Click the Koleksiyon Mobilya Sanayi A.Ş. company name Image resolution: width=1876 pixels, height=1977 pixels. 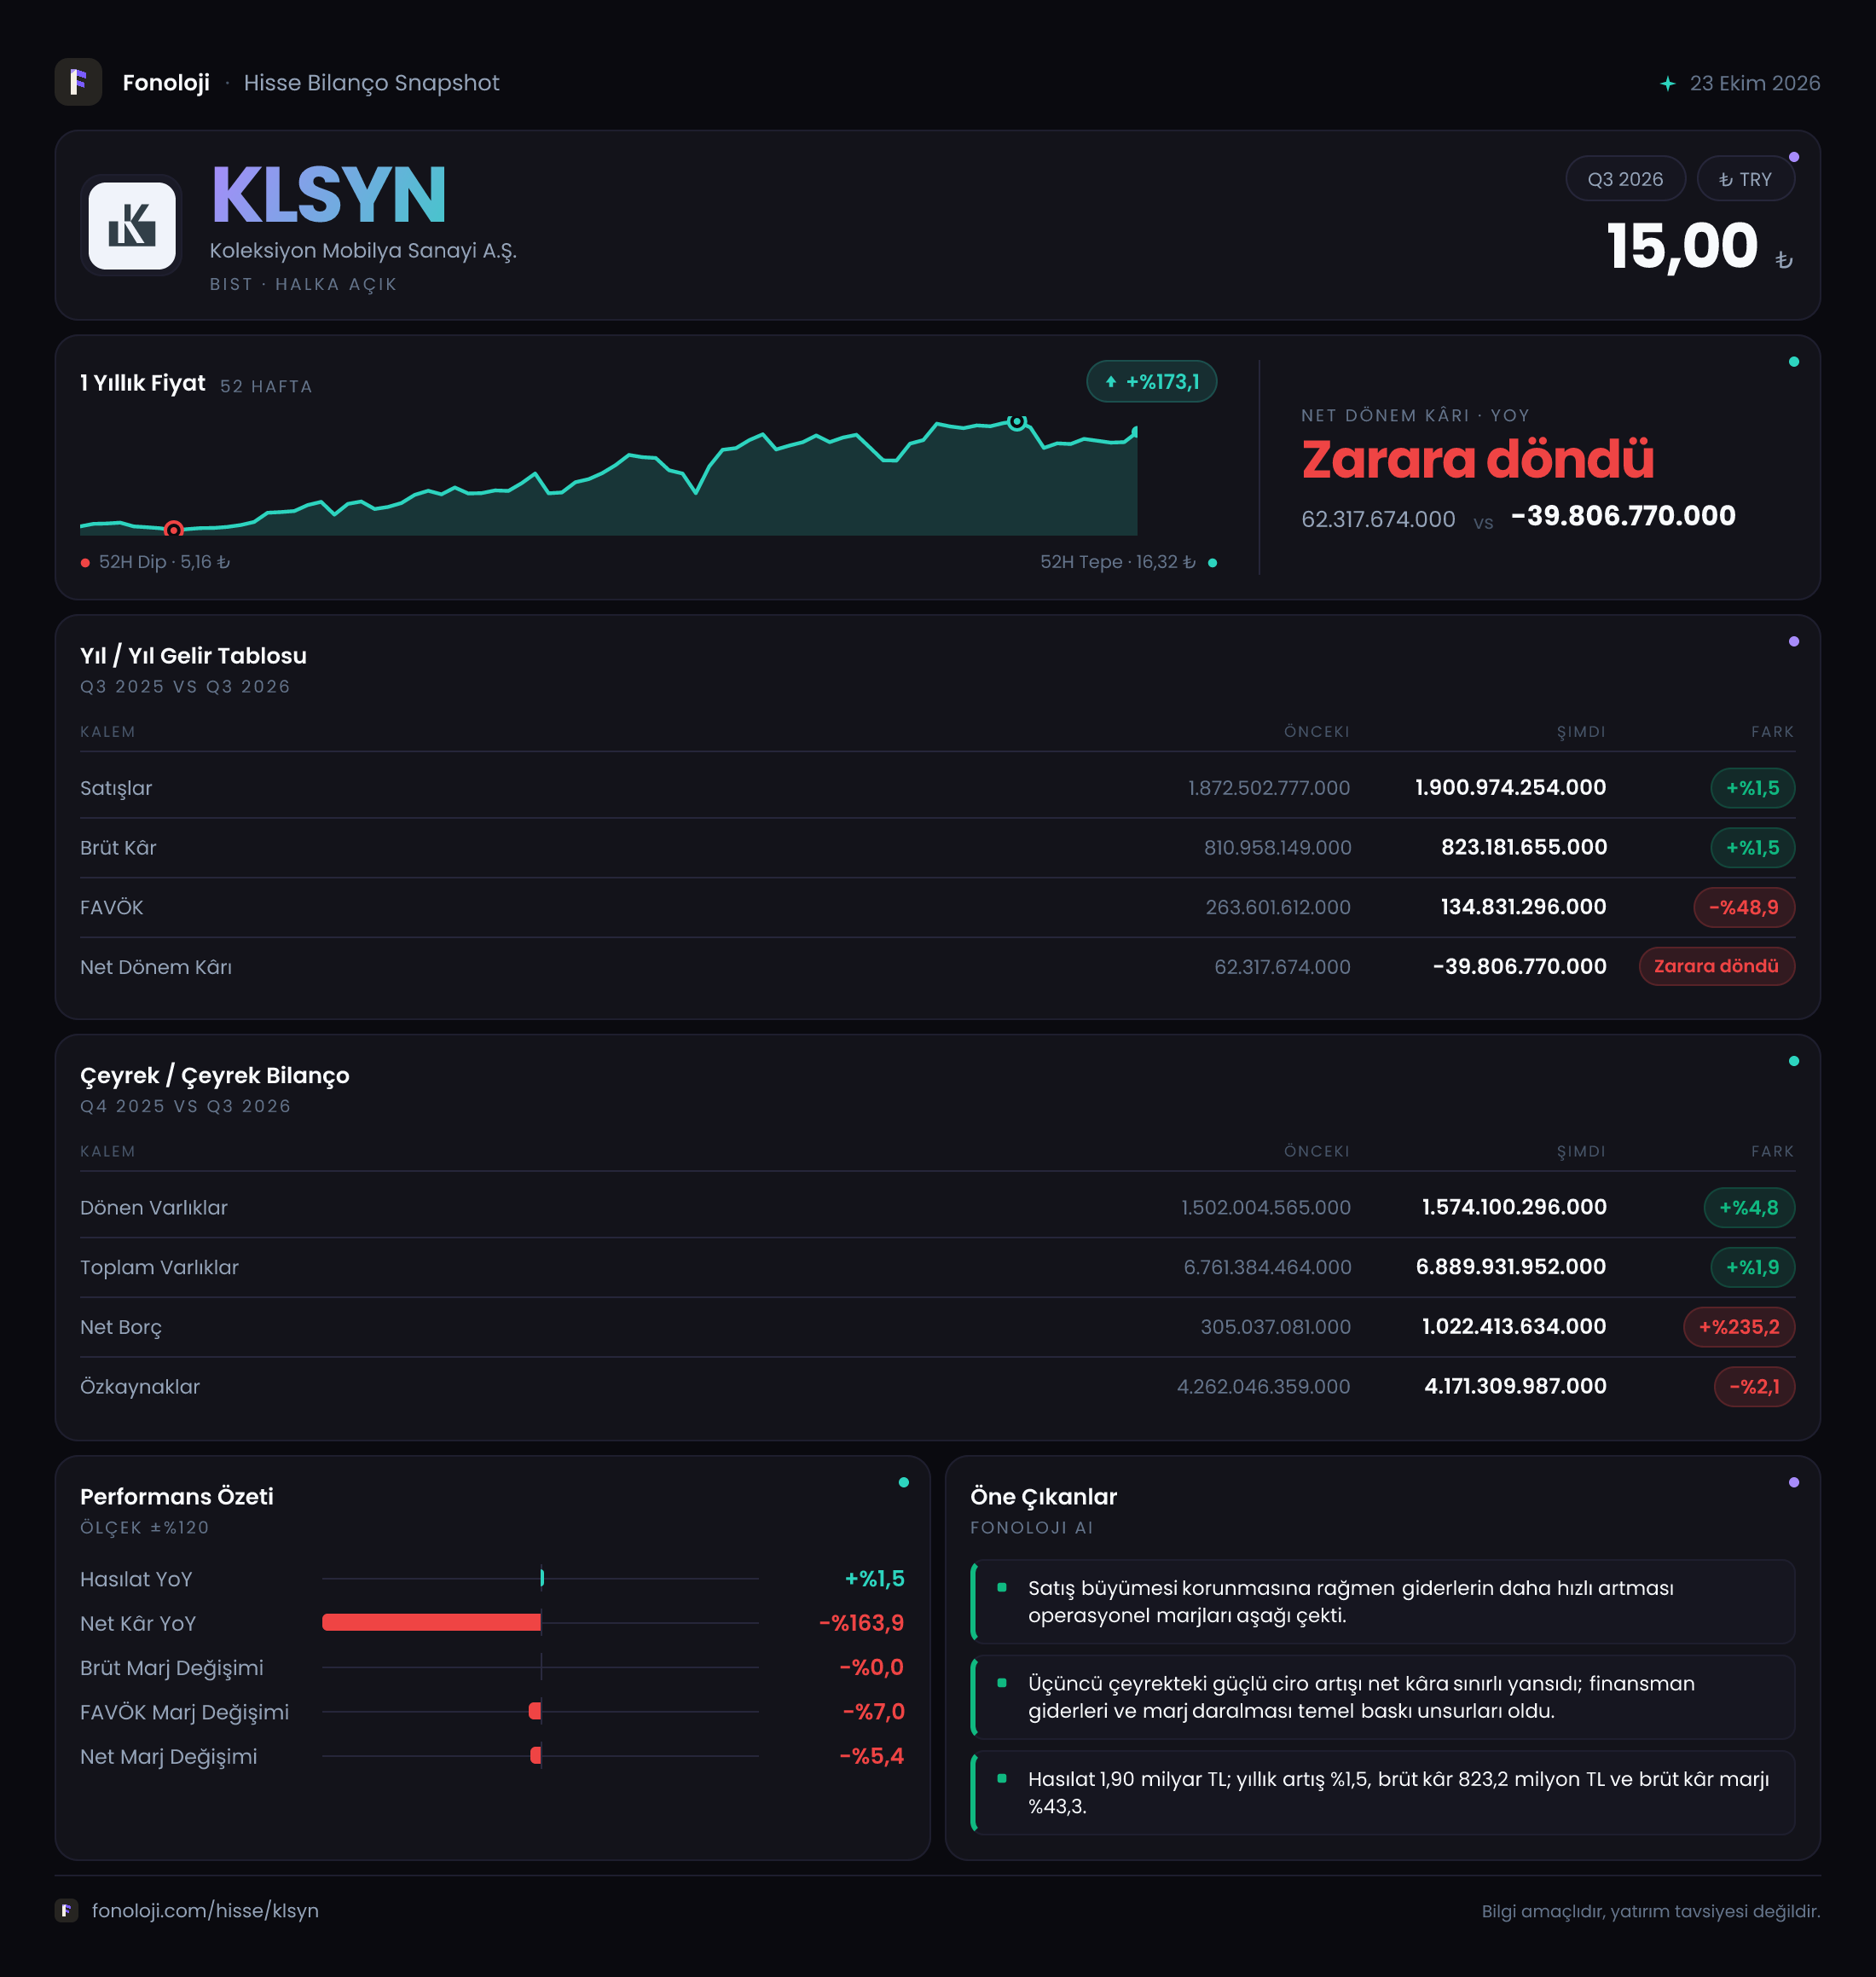pos(363,251)
